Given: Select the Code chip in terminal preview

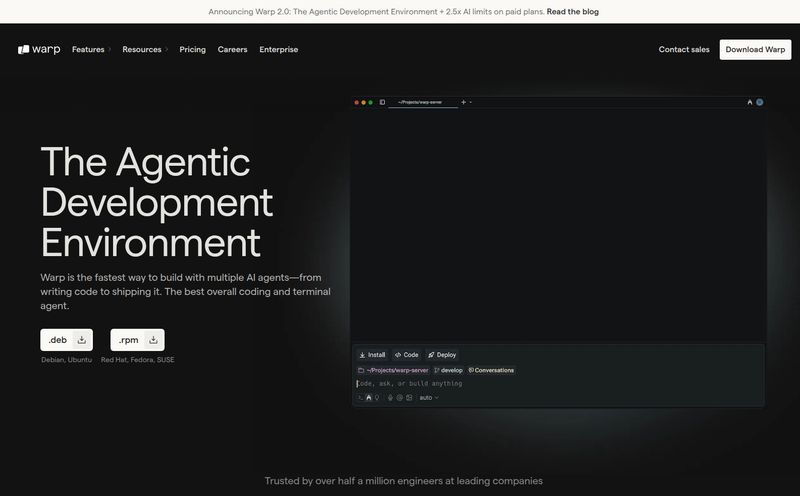Looking at the screenshot, I should (x=407, y=355).
